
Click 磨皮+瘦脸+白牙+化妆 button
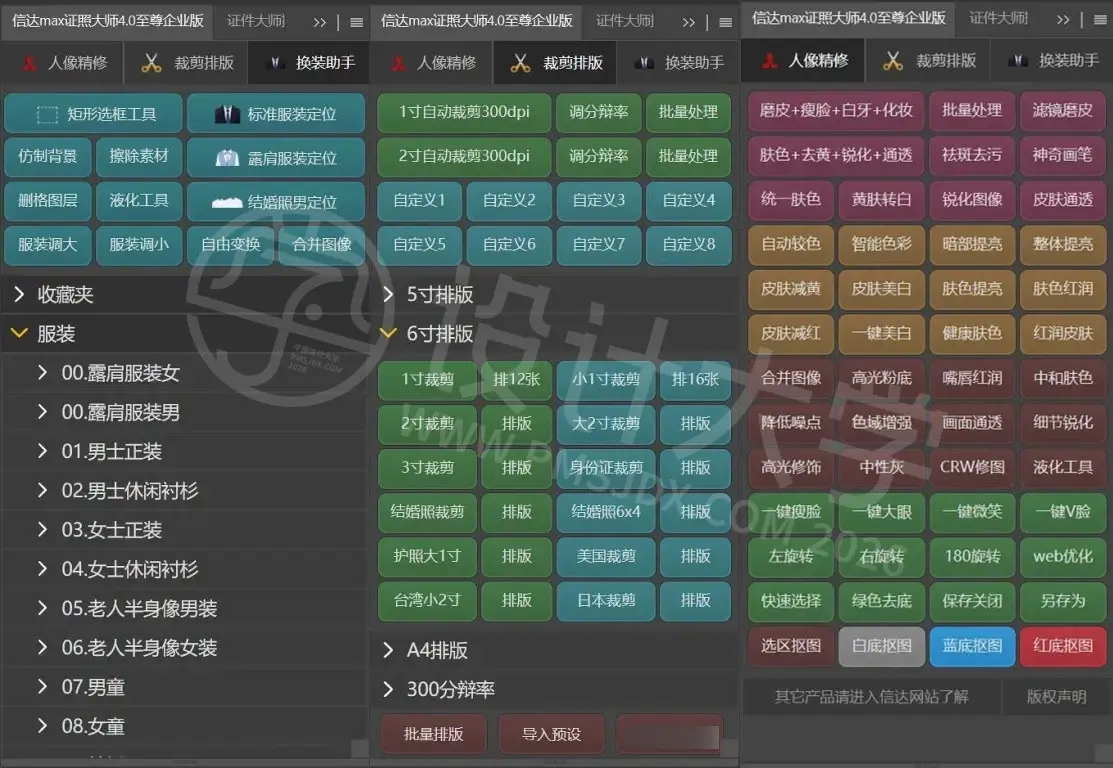coord(836,111)
